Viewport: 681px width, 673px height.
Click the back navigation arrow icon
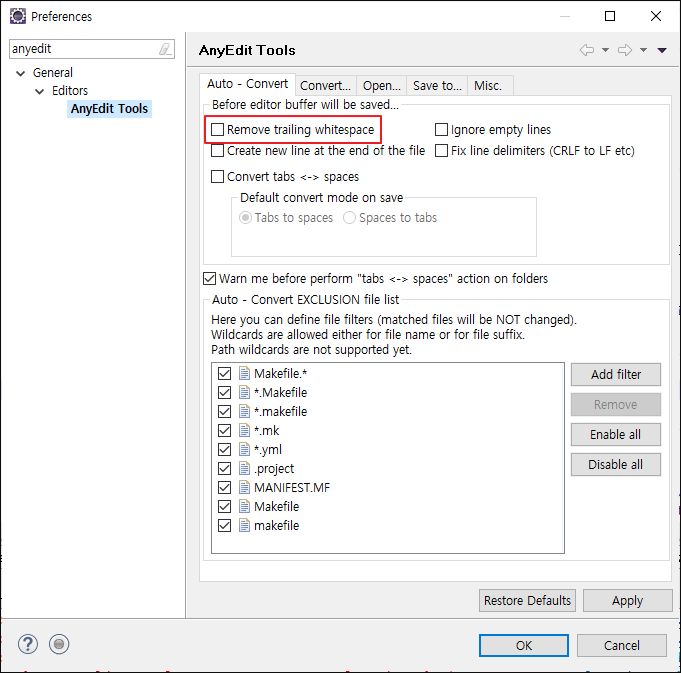click(x=587, y=50)
